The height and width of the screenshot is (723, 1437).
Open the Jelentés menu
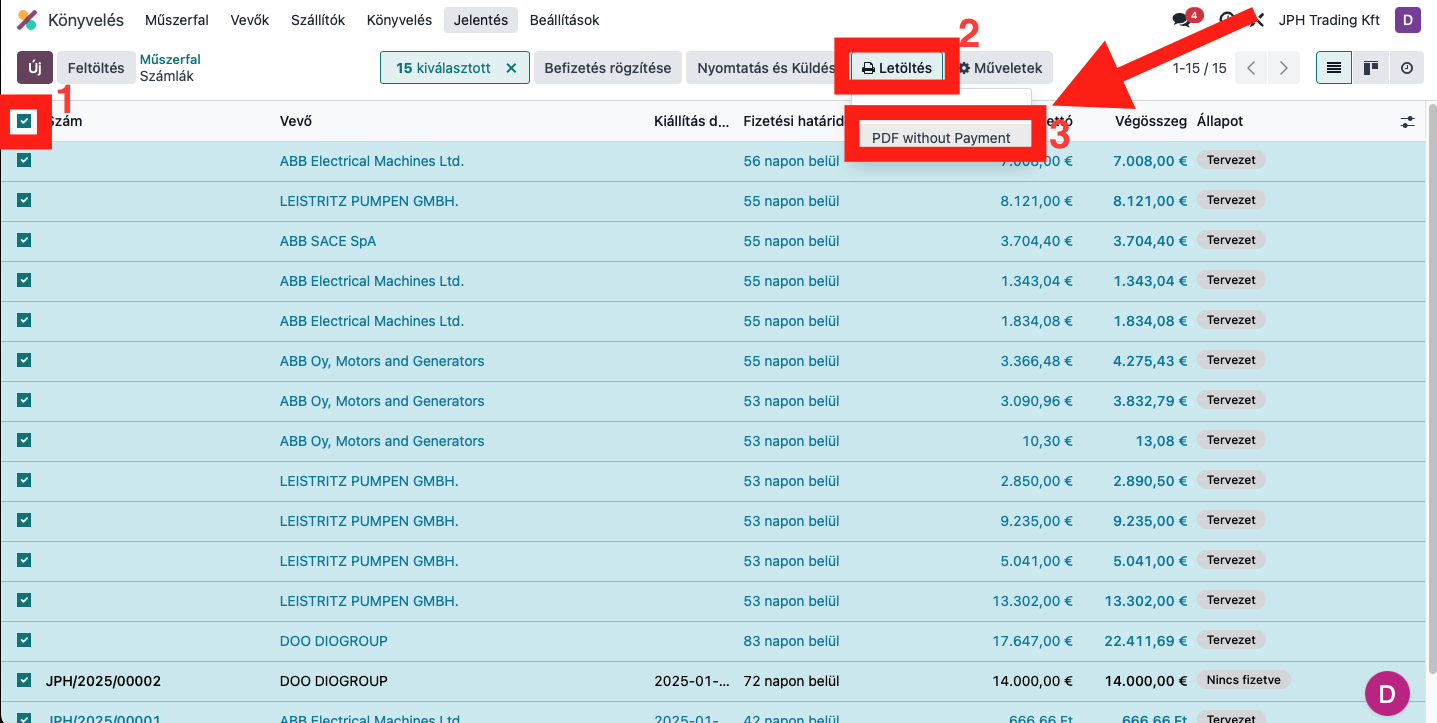(481, 20)
